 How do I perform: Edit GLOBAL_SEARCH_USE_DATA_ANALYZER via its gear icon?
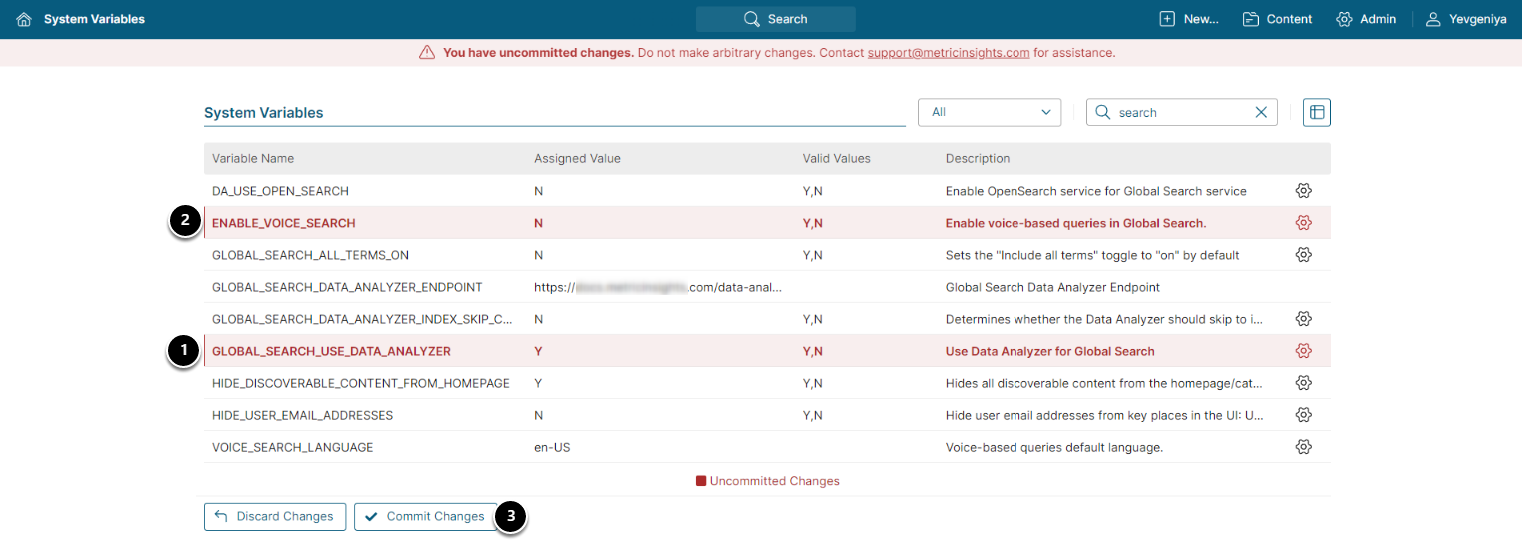coord(1303,351)
